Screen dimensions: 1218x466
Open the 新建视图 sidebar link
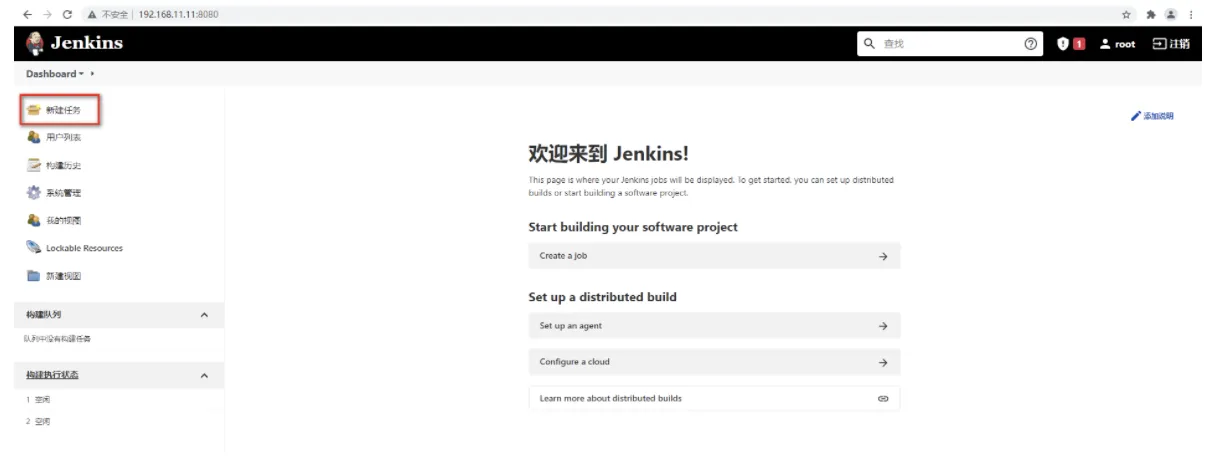pyautogui.click(x=63, y=276)
